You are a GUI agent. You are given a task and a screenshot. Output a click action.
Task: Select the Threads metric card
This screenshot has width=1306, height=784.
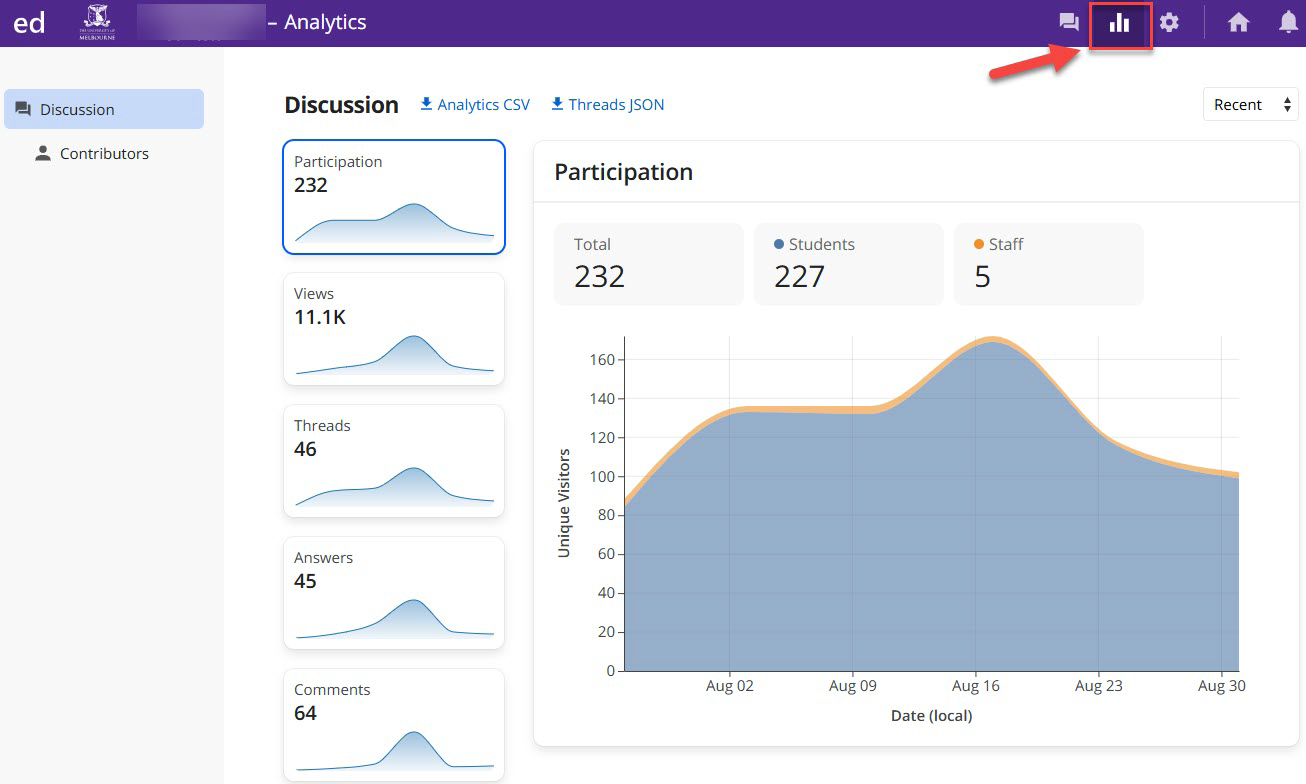pos(394,461)
